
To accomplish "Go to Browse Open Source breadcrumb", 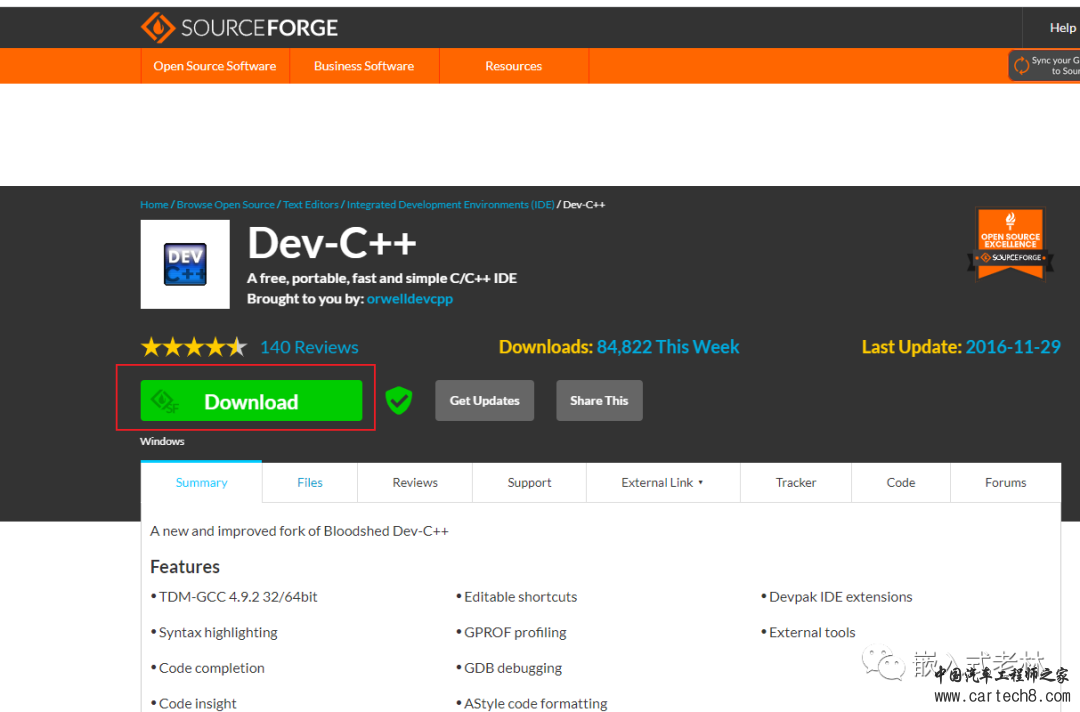I will point(226,205).
